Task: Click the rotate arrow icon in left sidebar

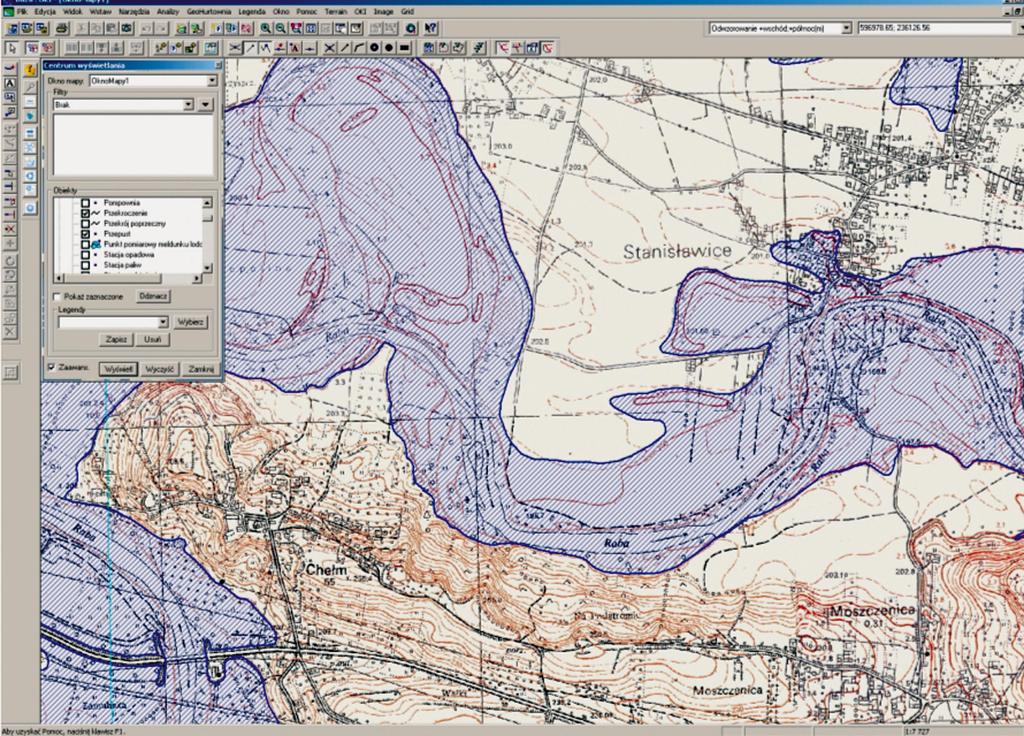Action: [10, 261]
